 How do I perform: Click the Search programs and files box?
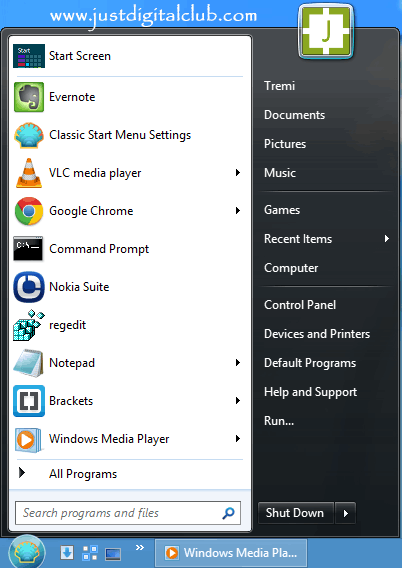128,513
